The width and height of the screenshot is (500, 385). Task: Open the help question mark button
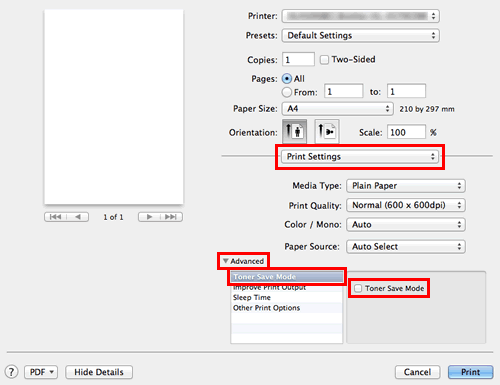coord(11,372)
